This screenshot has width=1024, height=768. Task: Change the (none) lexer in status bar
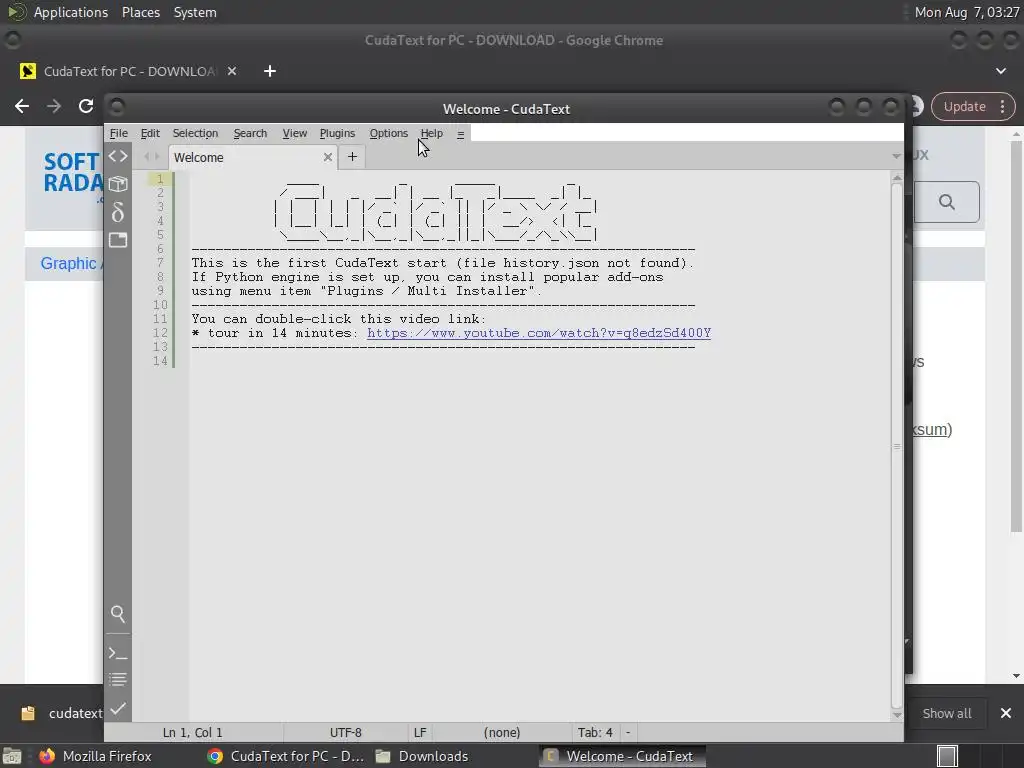pos(502,733)
